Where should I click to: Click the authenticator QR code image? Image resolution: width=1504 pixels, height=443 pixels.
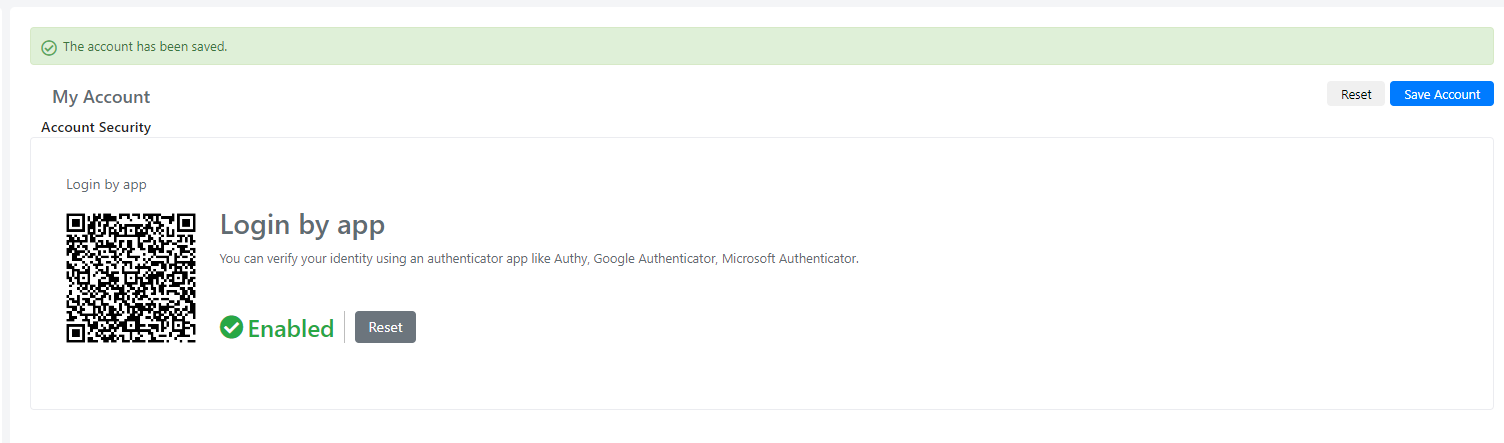click(x=130, y=277)
